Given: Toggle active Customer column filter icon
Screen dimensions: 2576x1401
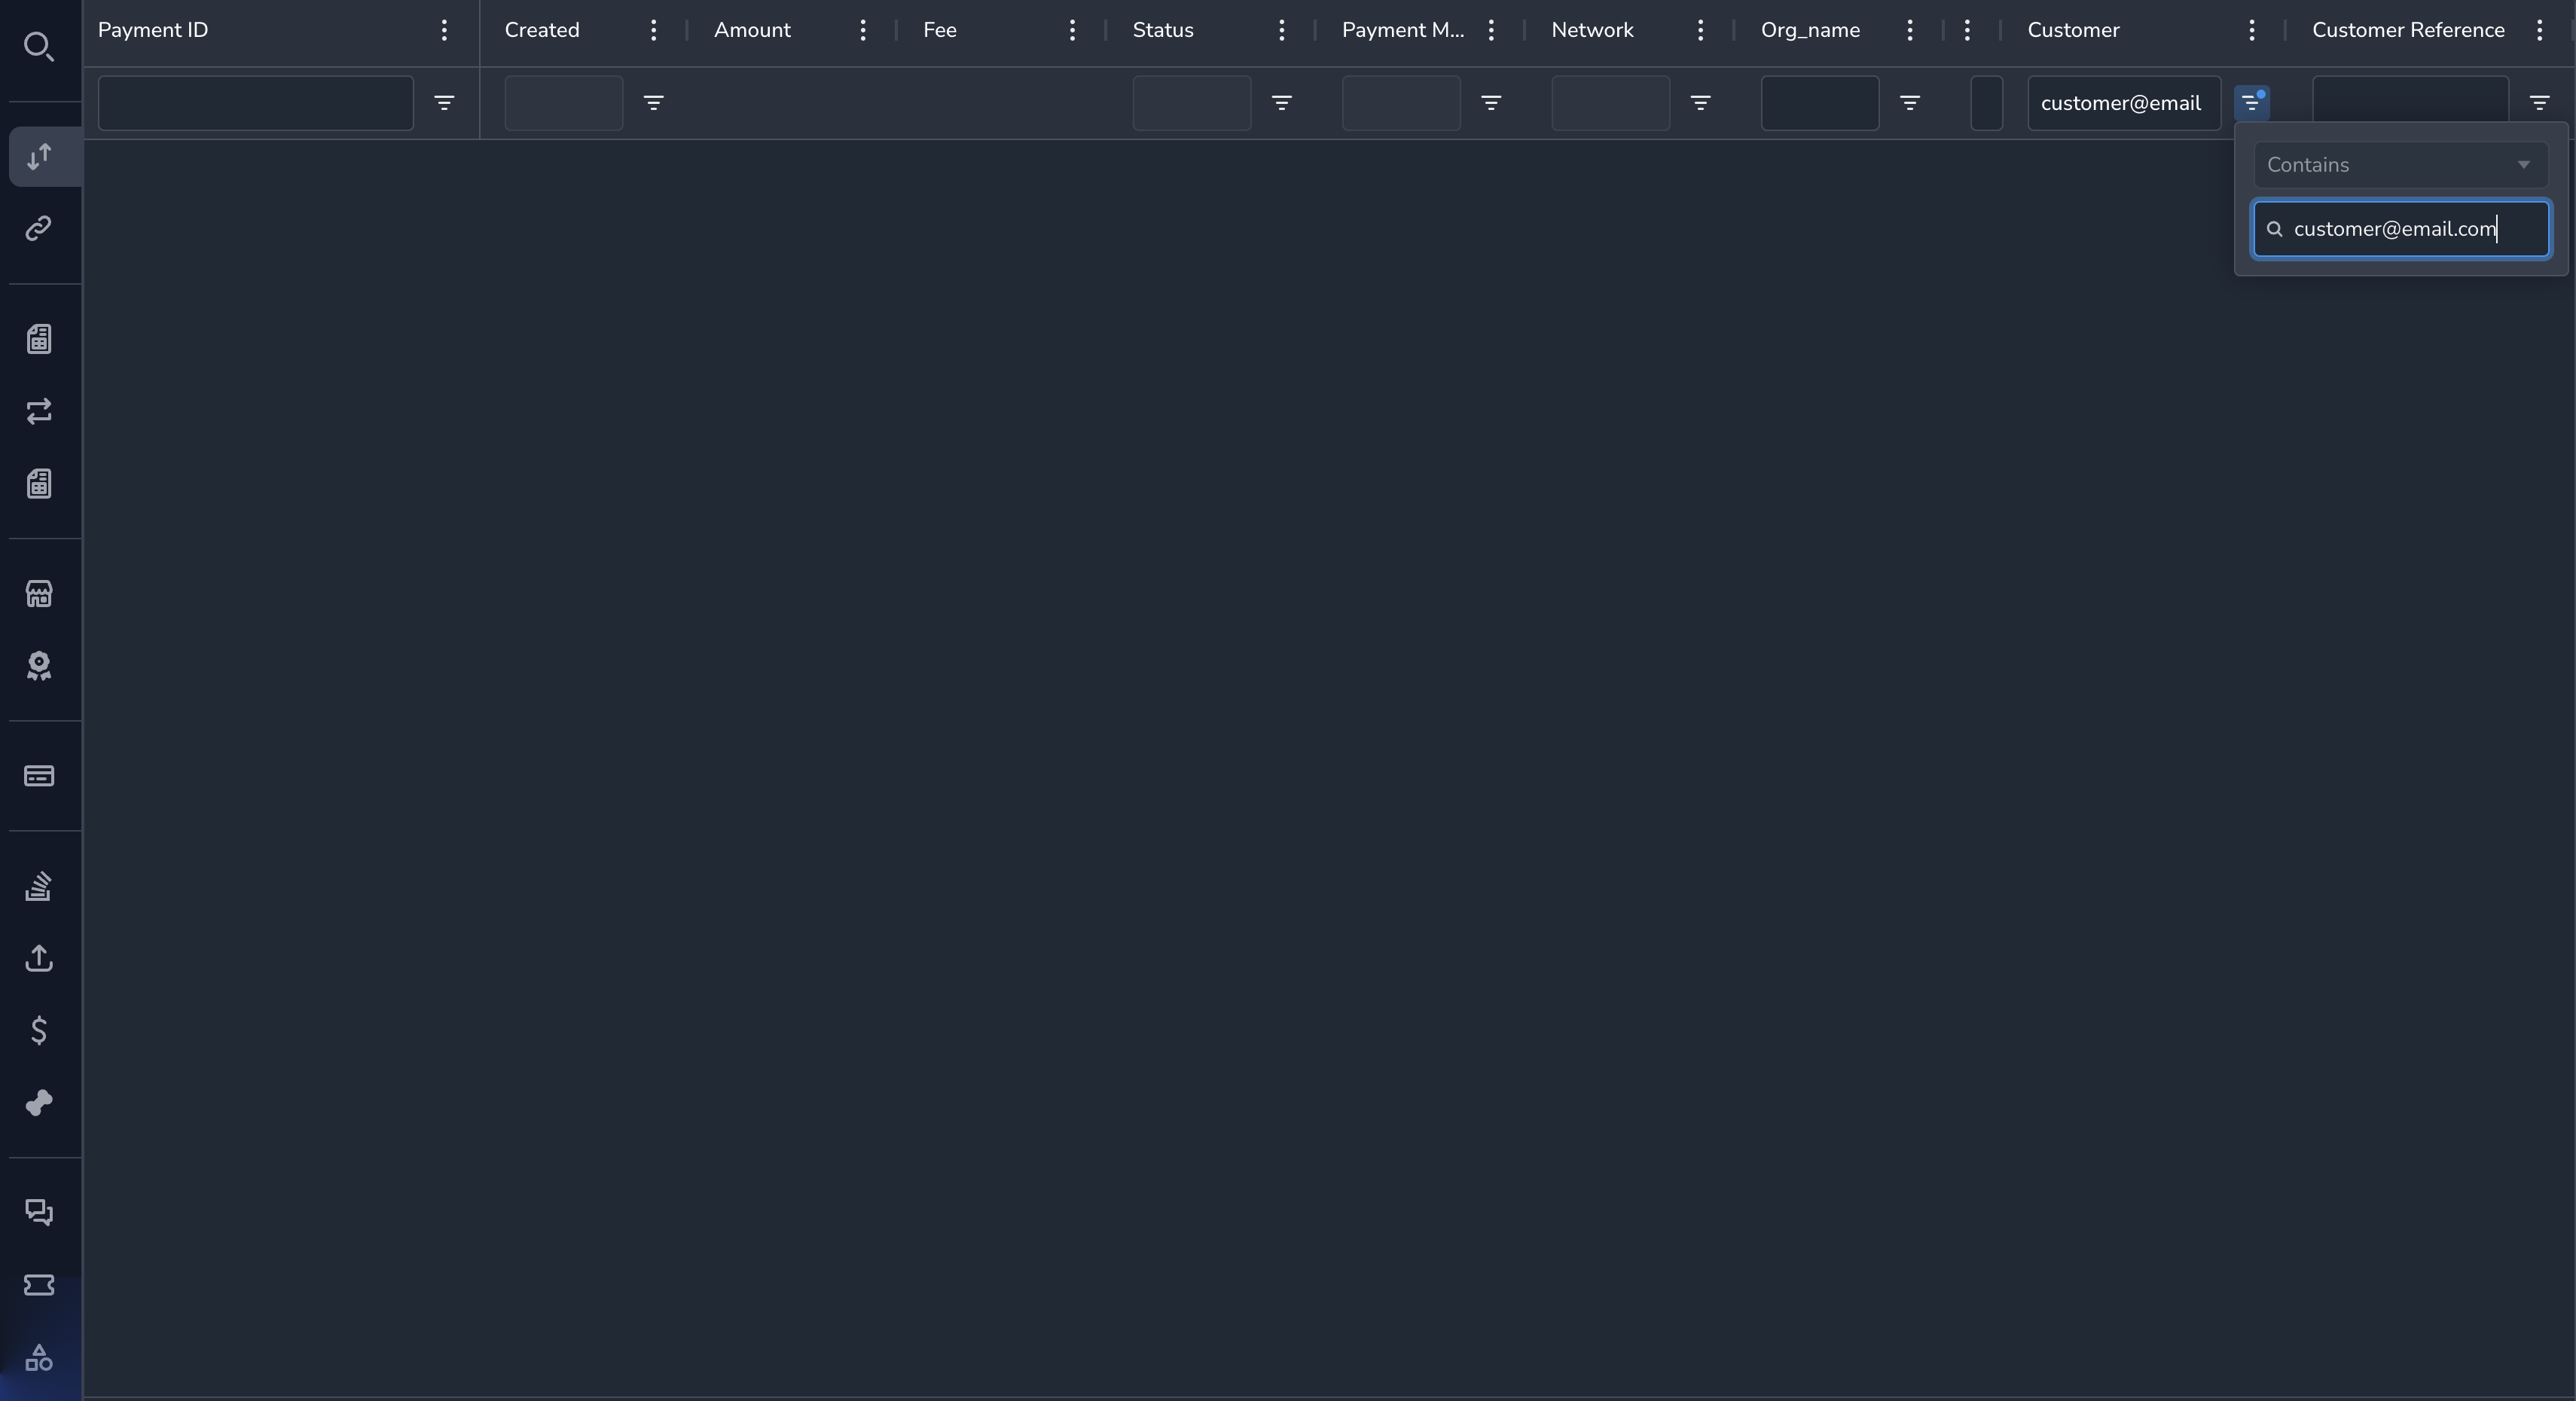Looking at the screenshot, I should click(2252, 103).
